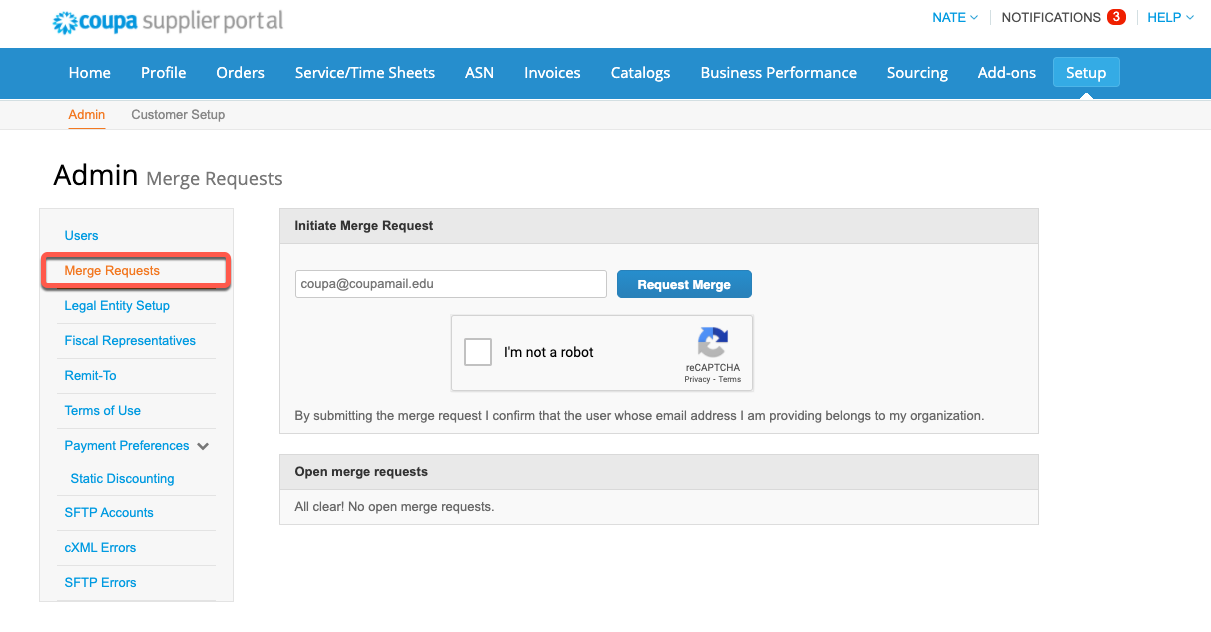Open the NATE user dropdown
The width and height of the screenshot is (1211, 632).
954,17
